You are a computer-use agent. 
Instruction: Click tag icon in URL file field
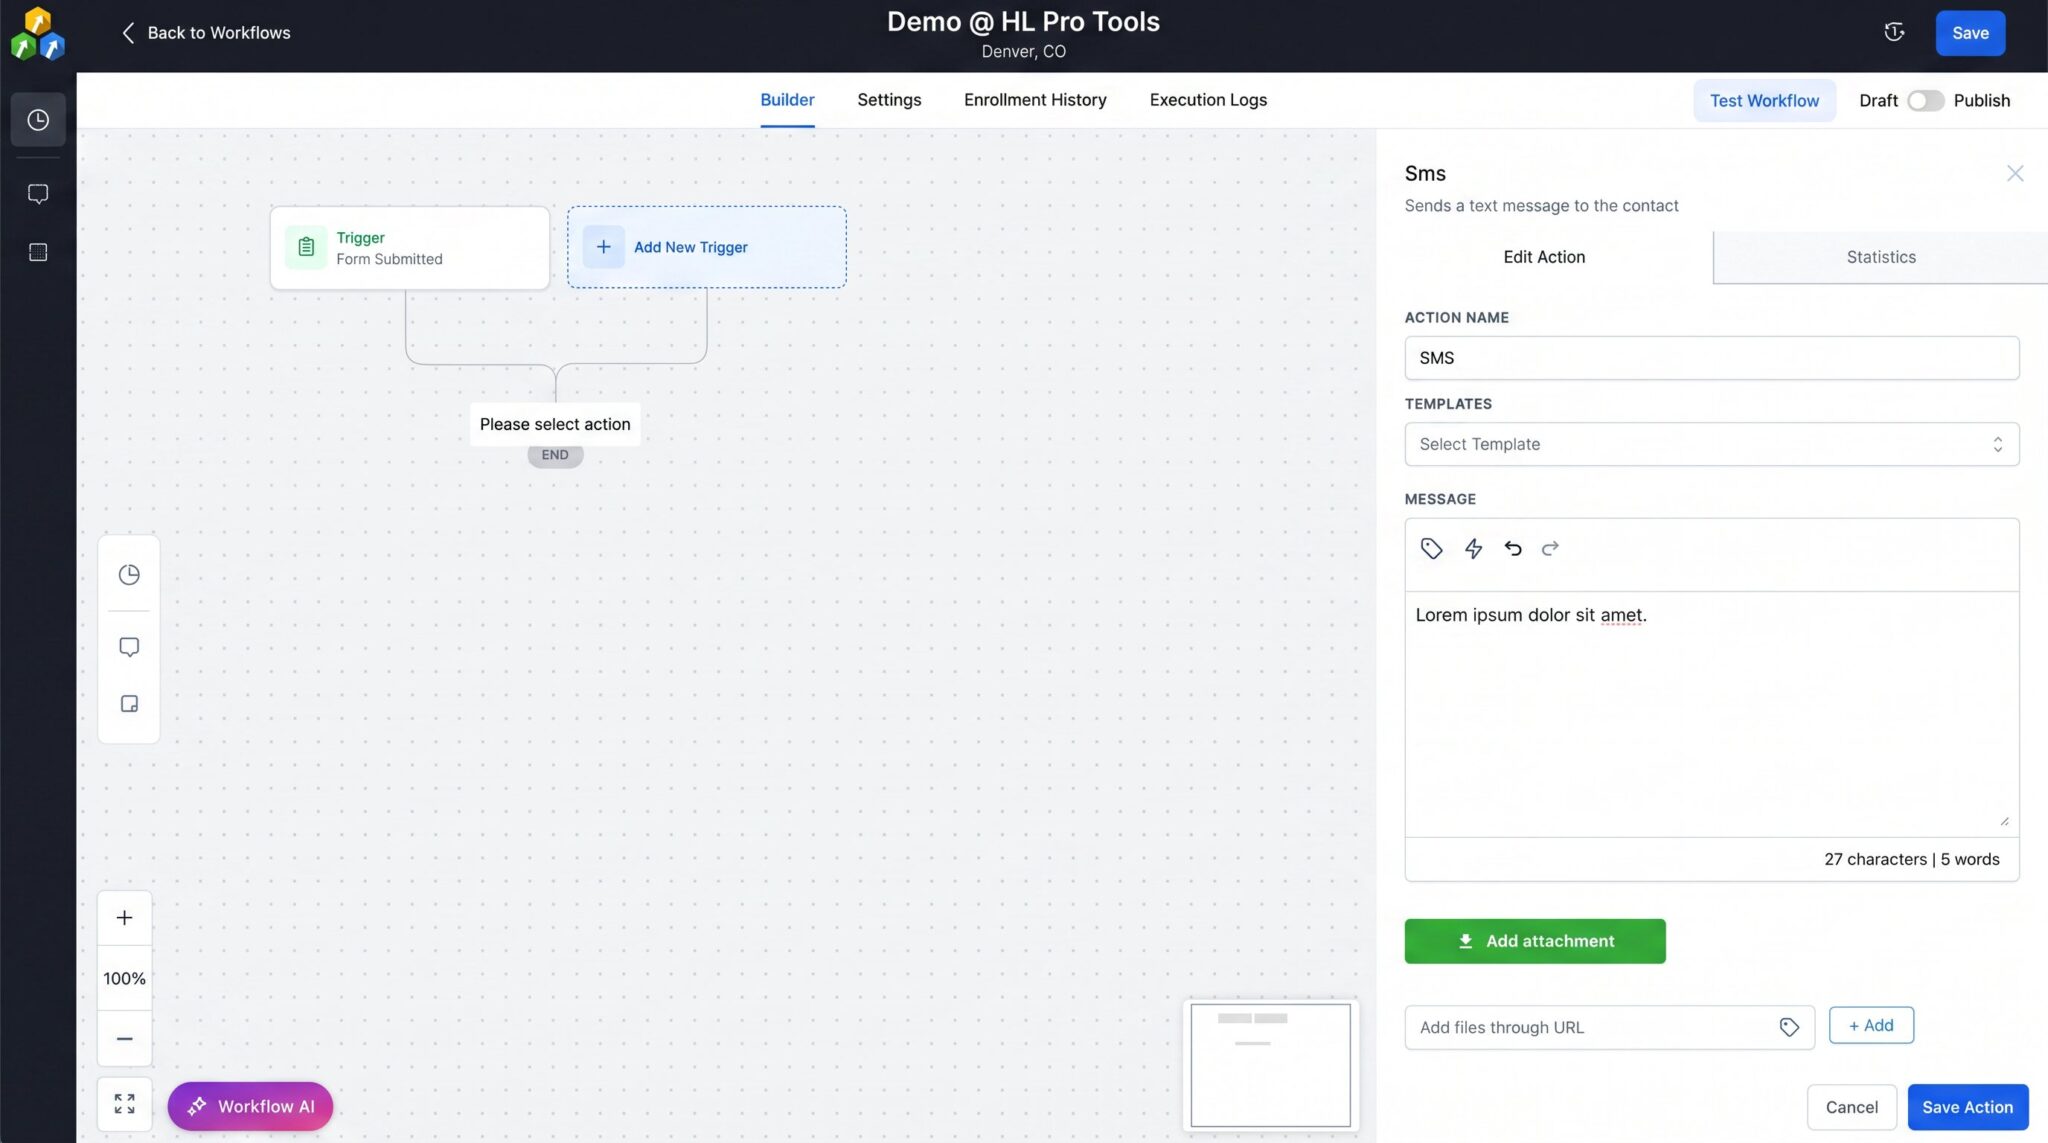tap(1789, 1027)
